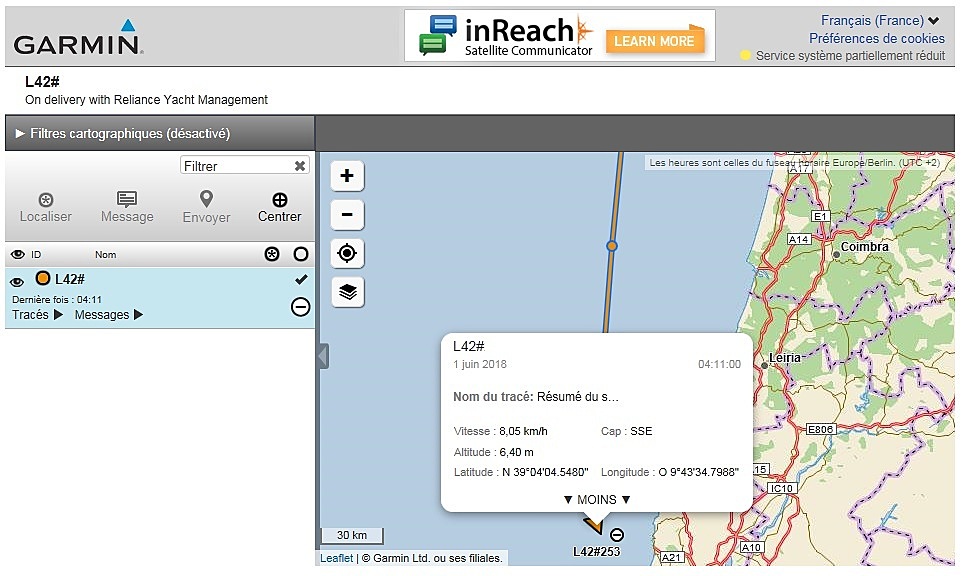Click the popup latitude value N 39°04'04.5480"
965x576 pixels.
pos(545,472)
